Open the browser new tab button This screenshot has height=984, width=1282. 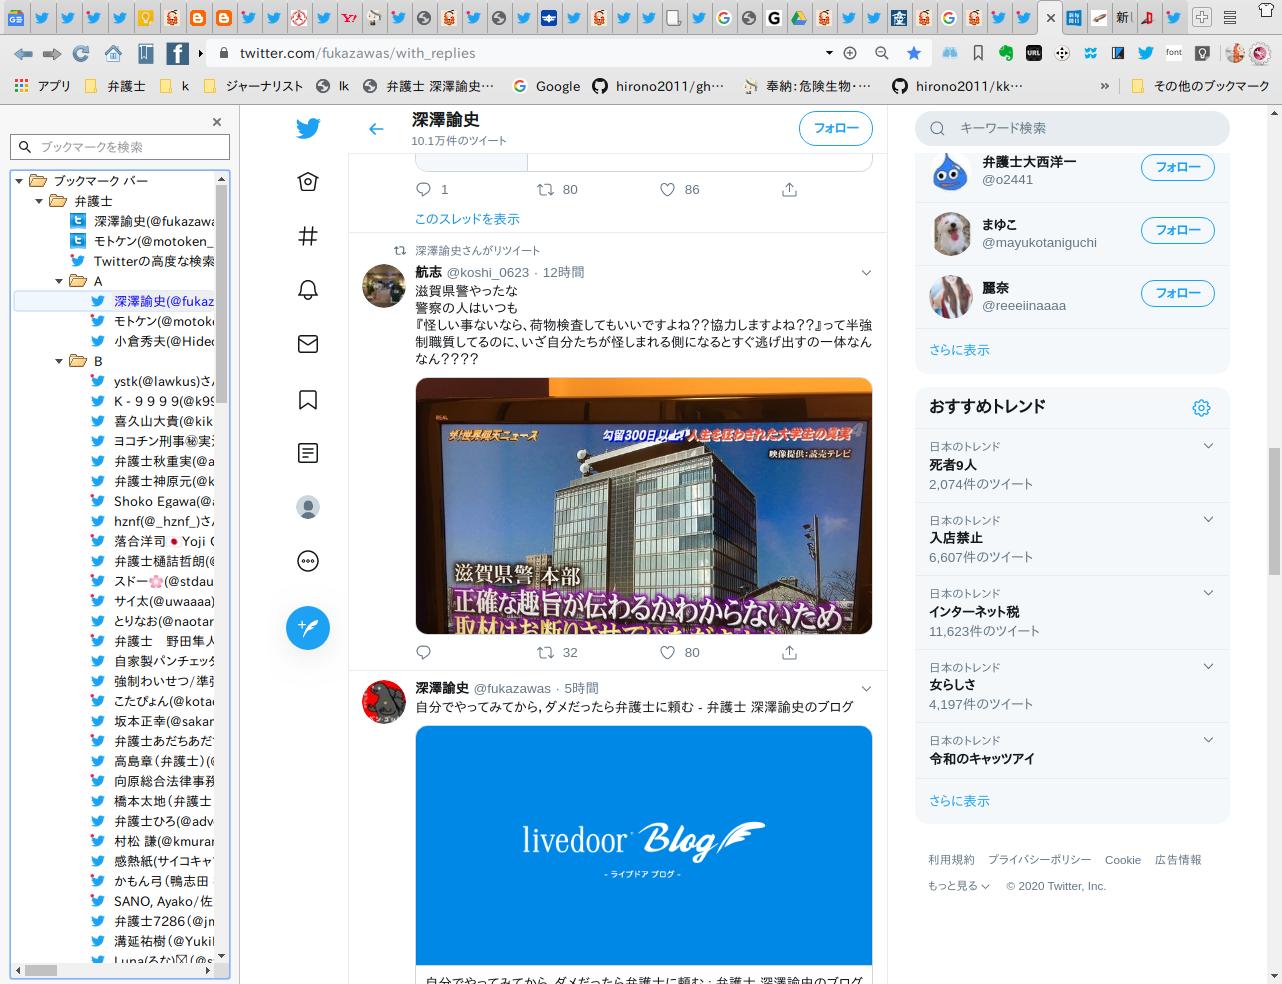point(1202,17)
